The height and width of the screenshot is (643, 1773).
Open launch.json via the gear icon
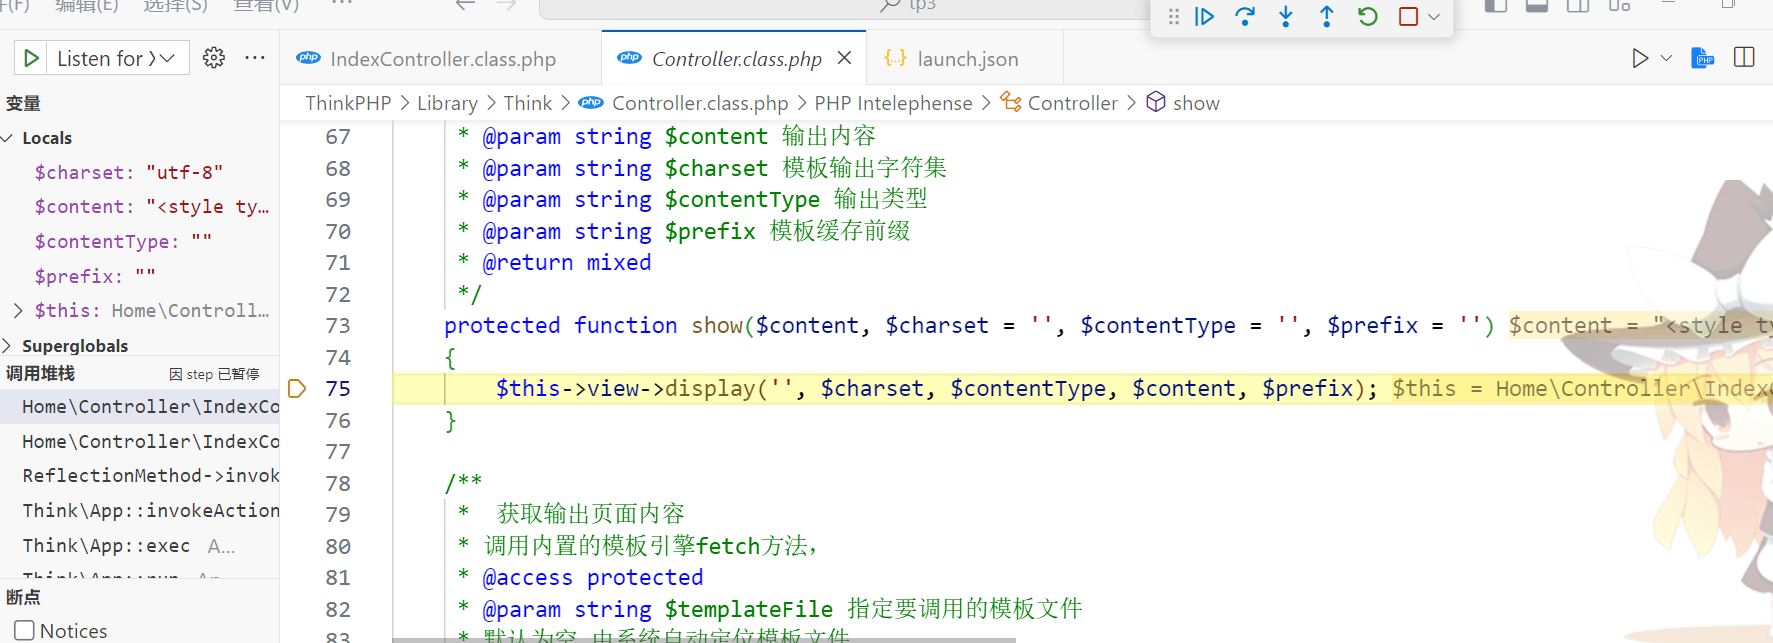pyautogui.click(x=213, y=58)
